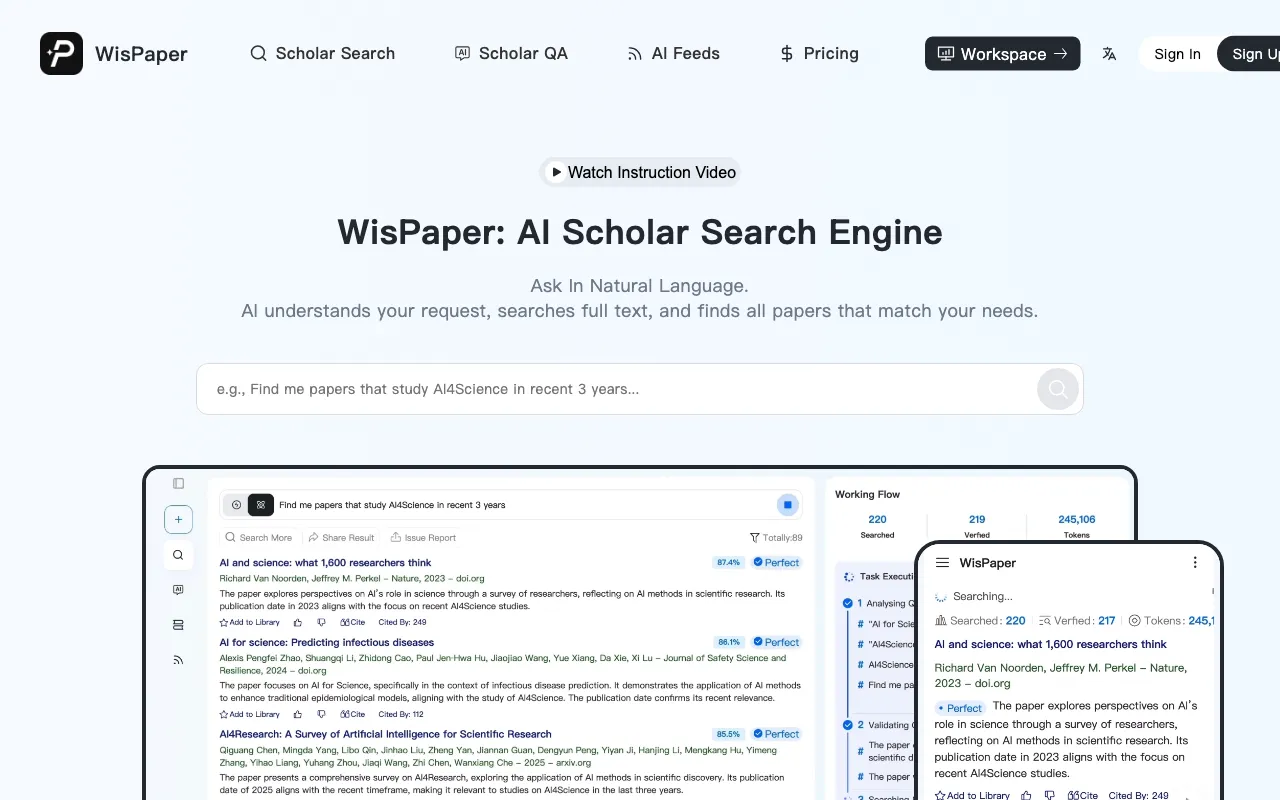Open three-dot menu in mobile WisPaper preview
This screenshot has width=1280, height=800.
tap(1195, 563)
